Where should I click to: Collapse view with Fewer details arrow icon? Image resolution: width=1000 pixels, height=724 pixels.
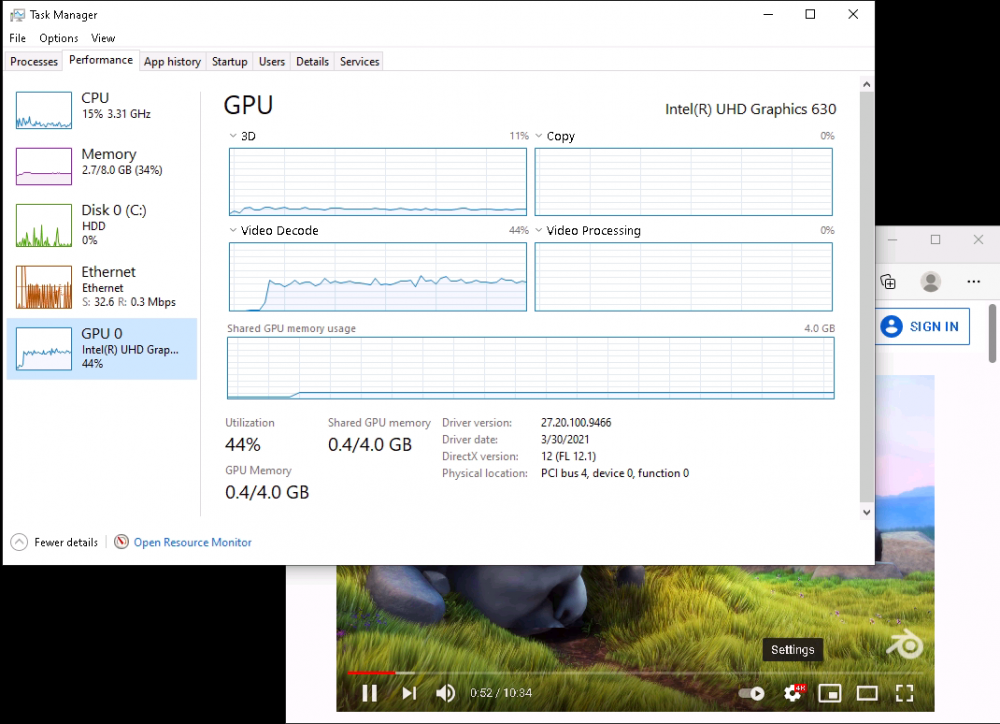19,542
